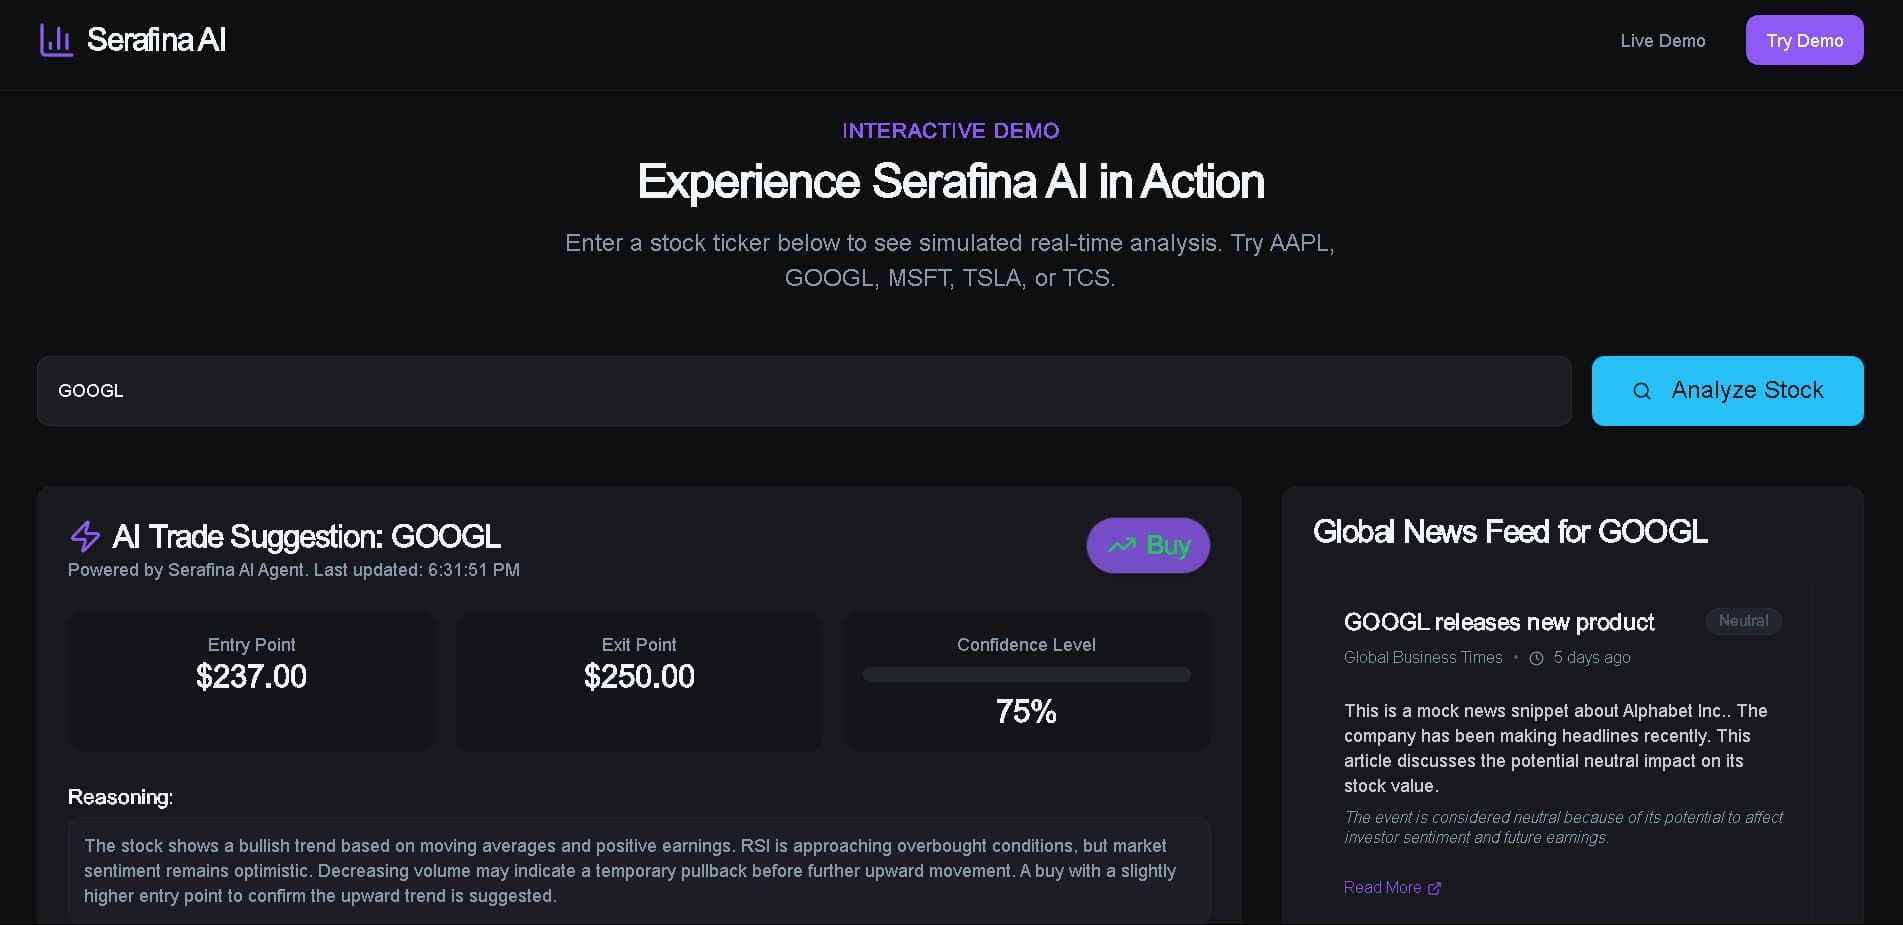The image size is (1903, 925).
Task: Click the Reasoning explanation text box
Action: coord(639,871)
